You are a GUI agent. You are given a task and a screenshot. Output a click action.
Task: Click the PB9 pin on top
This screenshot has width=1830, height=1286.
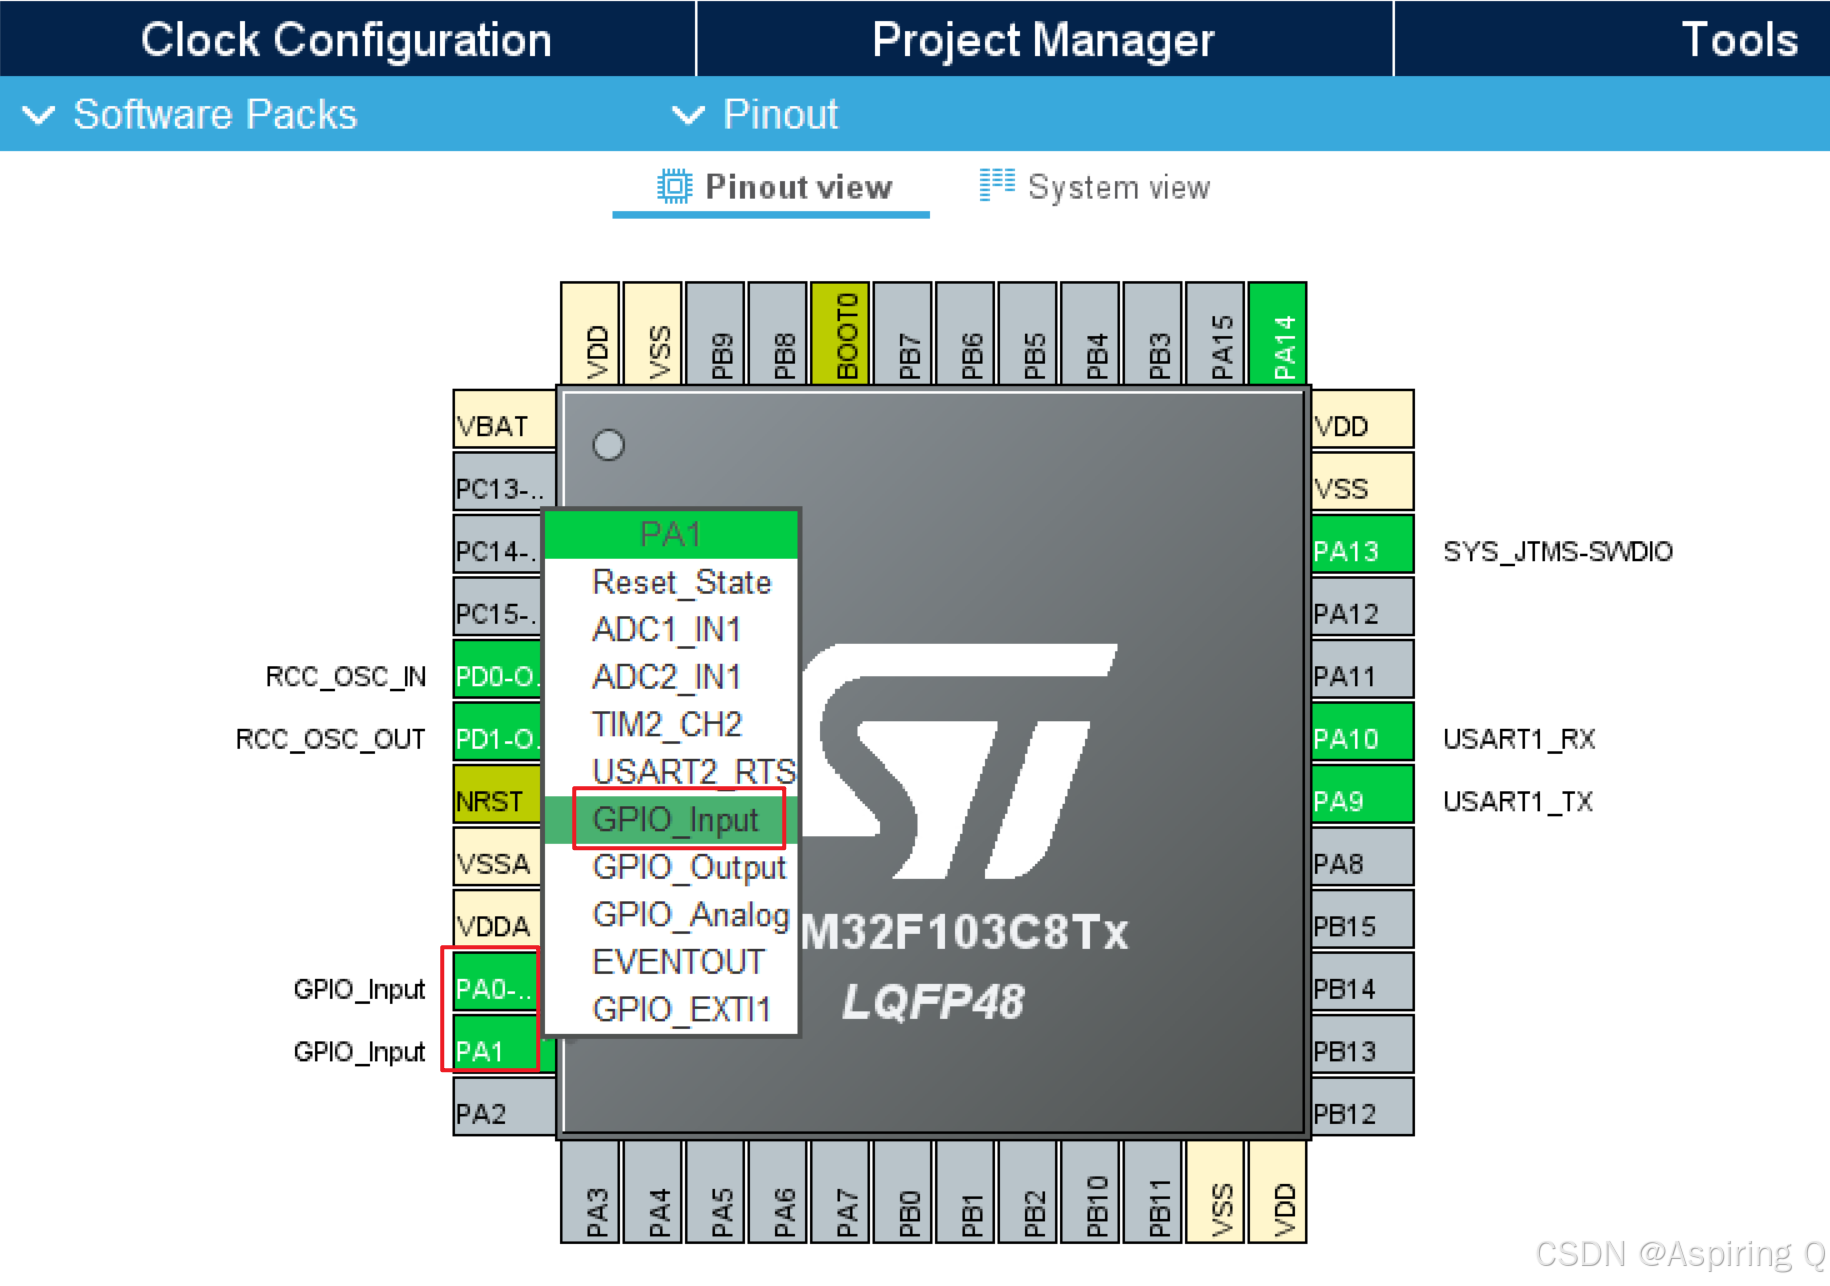click(715, 334)
